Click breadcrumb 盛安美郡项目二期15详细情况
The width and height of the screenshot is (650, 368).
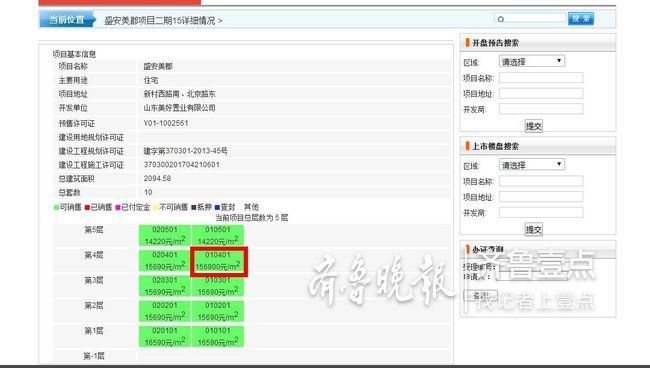click(160, 20)
